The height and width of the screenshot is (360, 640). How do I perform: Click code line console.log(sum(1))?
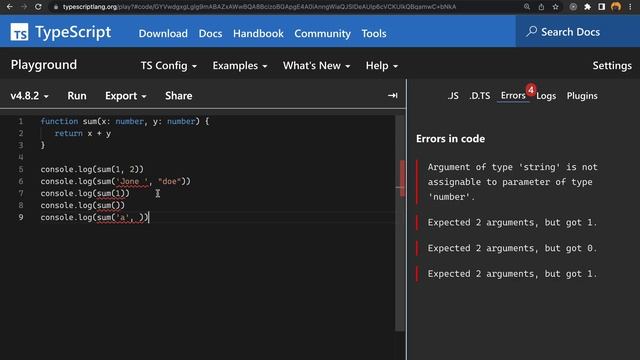click(85, 193)
